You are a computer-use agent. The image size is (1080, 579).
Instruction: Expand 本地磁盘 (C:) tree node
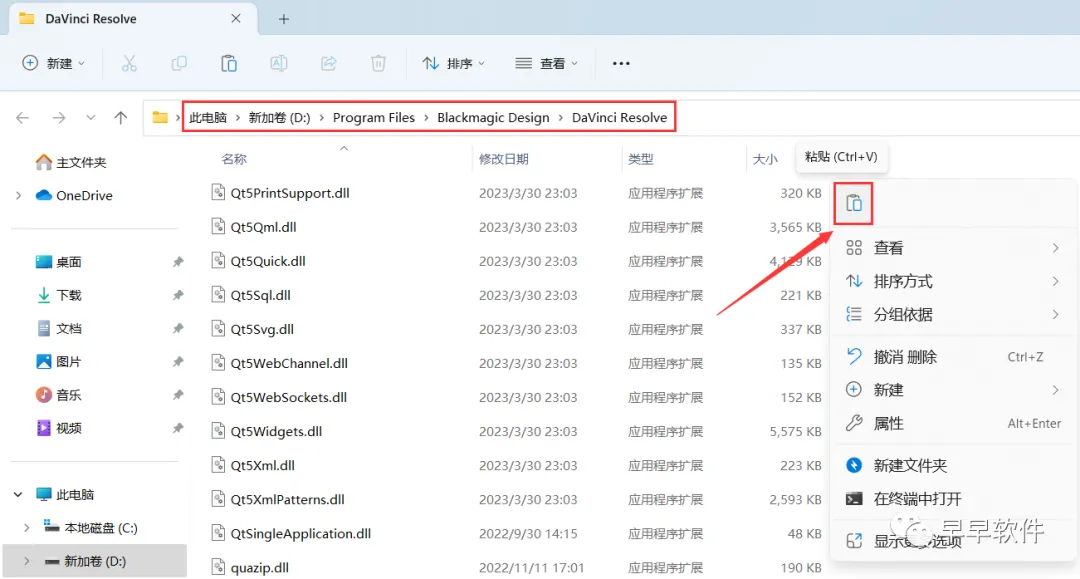pos(27,528)
